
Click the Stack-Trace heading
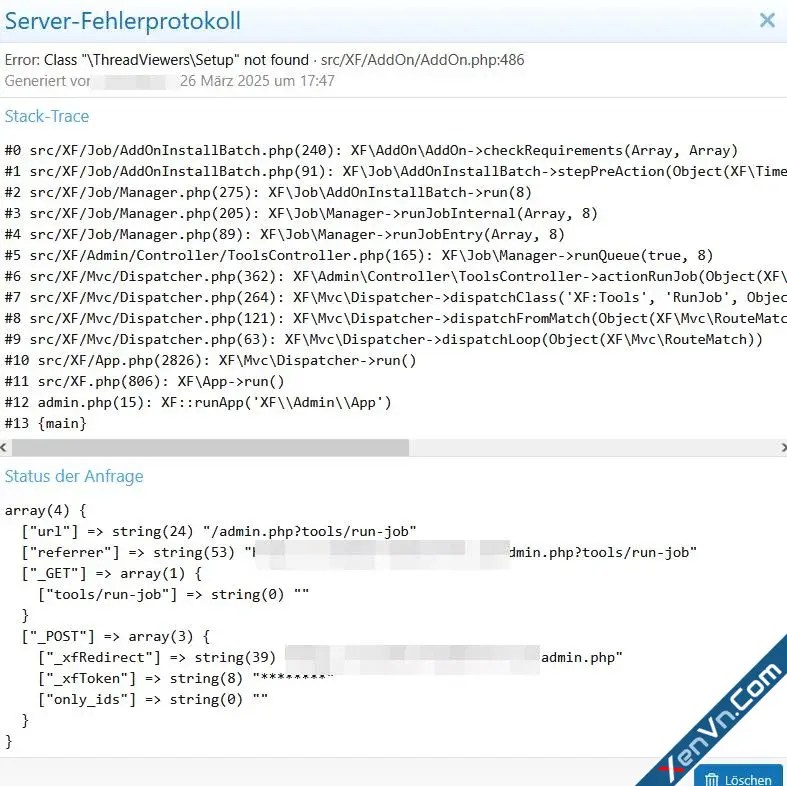click(47, 116)
